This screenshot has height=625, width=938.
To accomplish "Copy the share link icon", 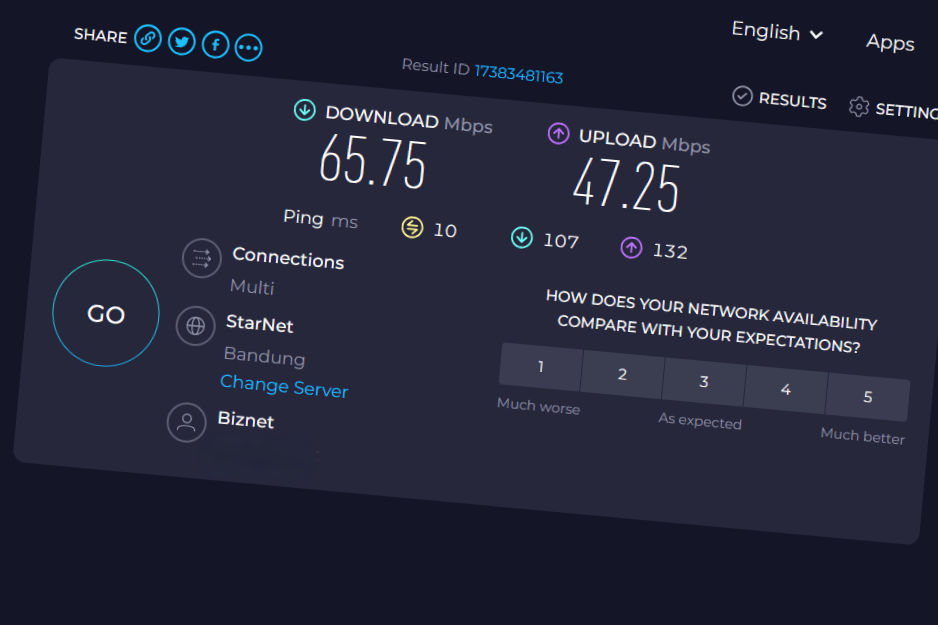I will tap(148, 38).
